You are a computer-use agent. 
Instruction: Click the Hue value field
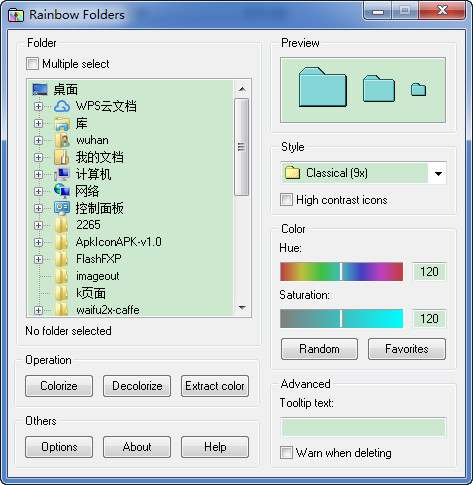[429, 272]
